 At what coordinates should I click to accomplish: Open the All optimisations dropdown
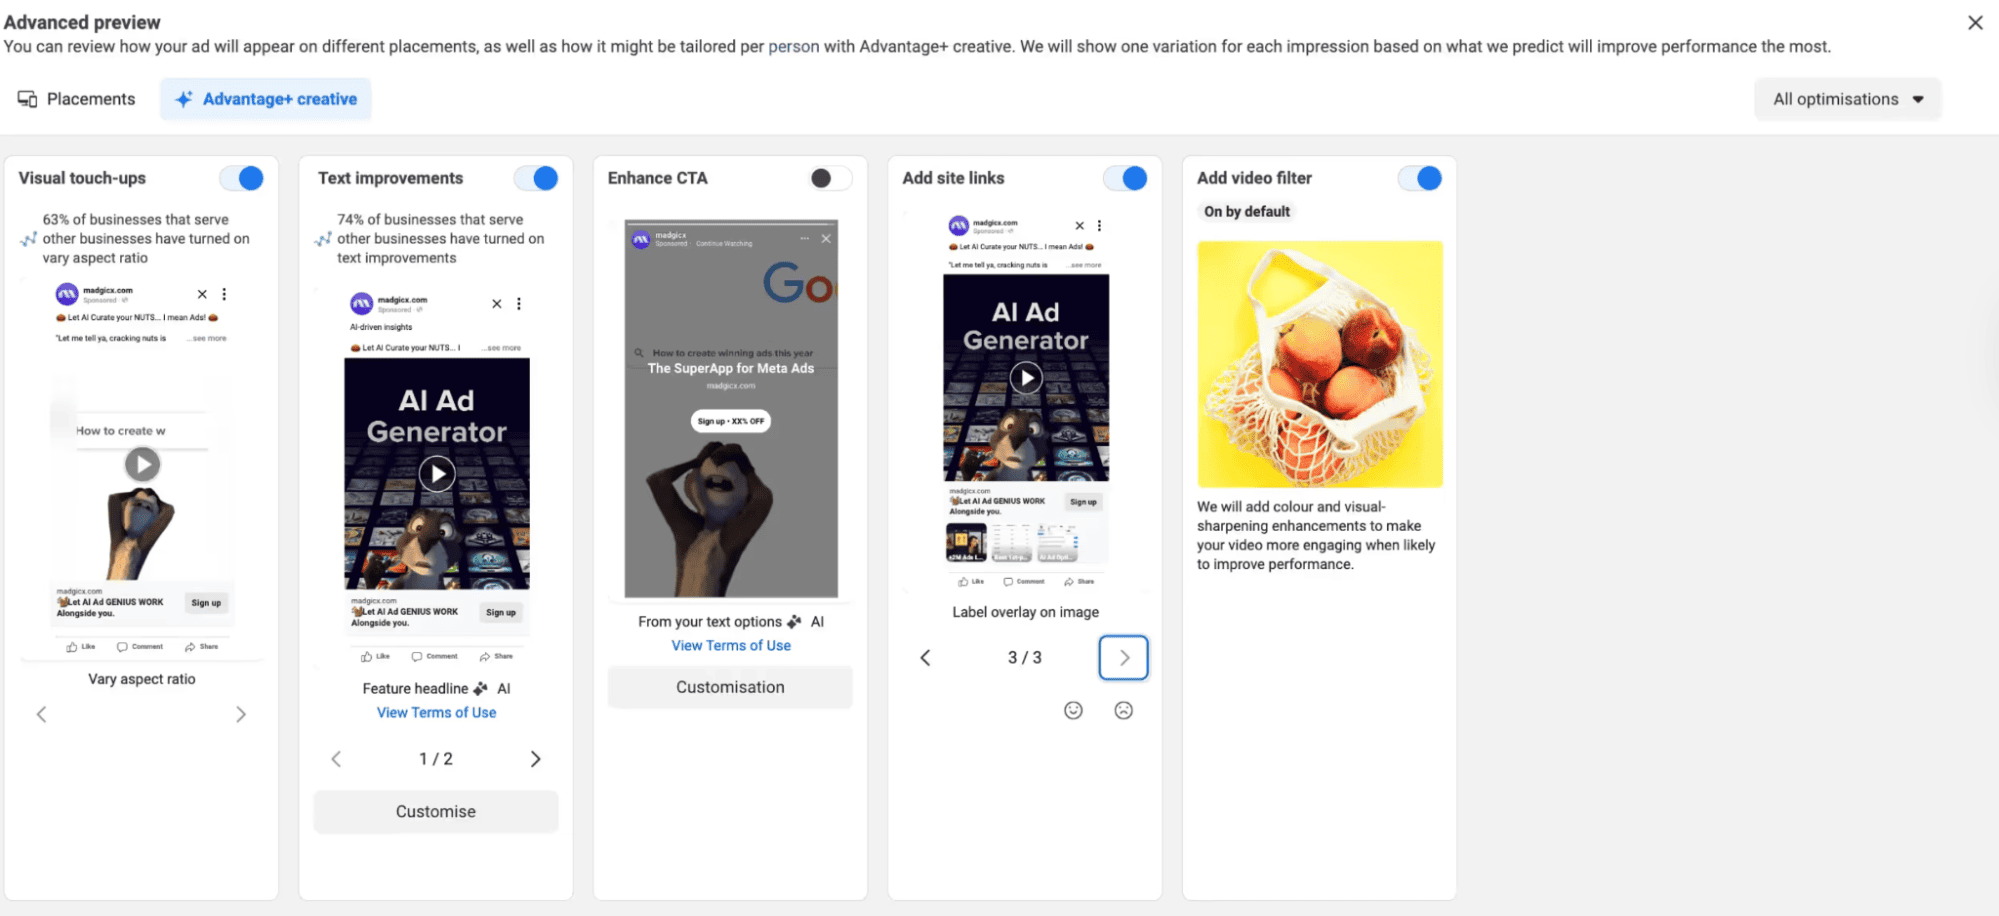1847,99
